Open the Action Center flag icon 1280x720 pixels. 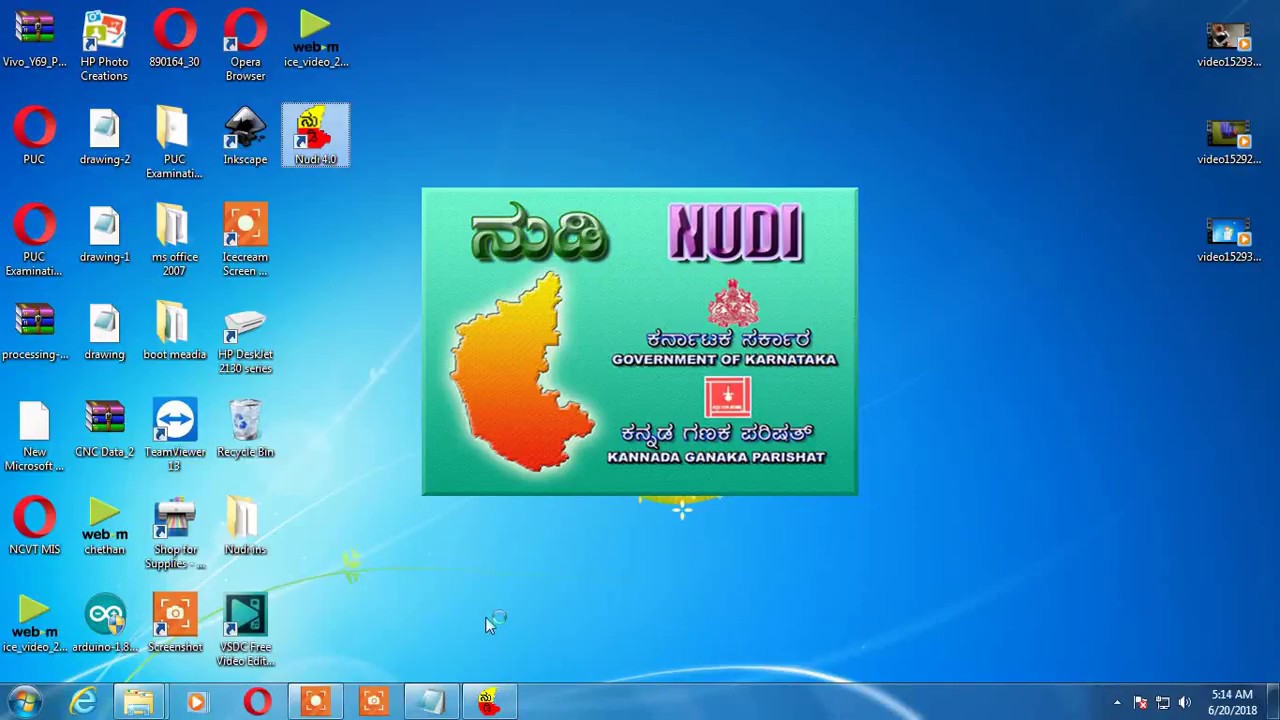click(1140, 702)
